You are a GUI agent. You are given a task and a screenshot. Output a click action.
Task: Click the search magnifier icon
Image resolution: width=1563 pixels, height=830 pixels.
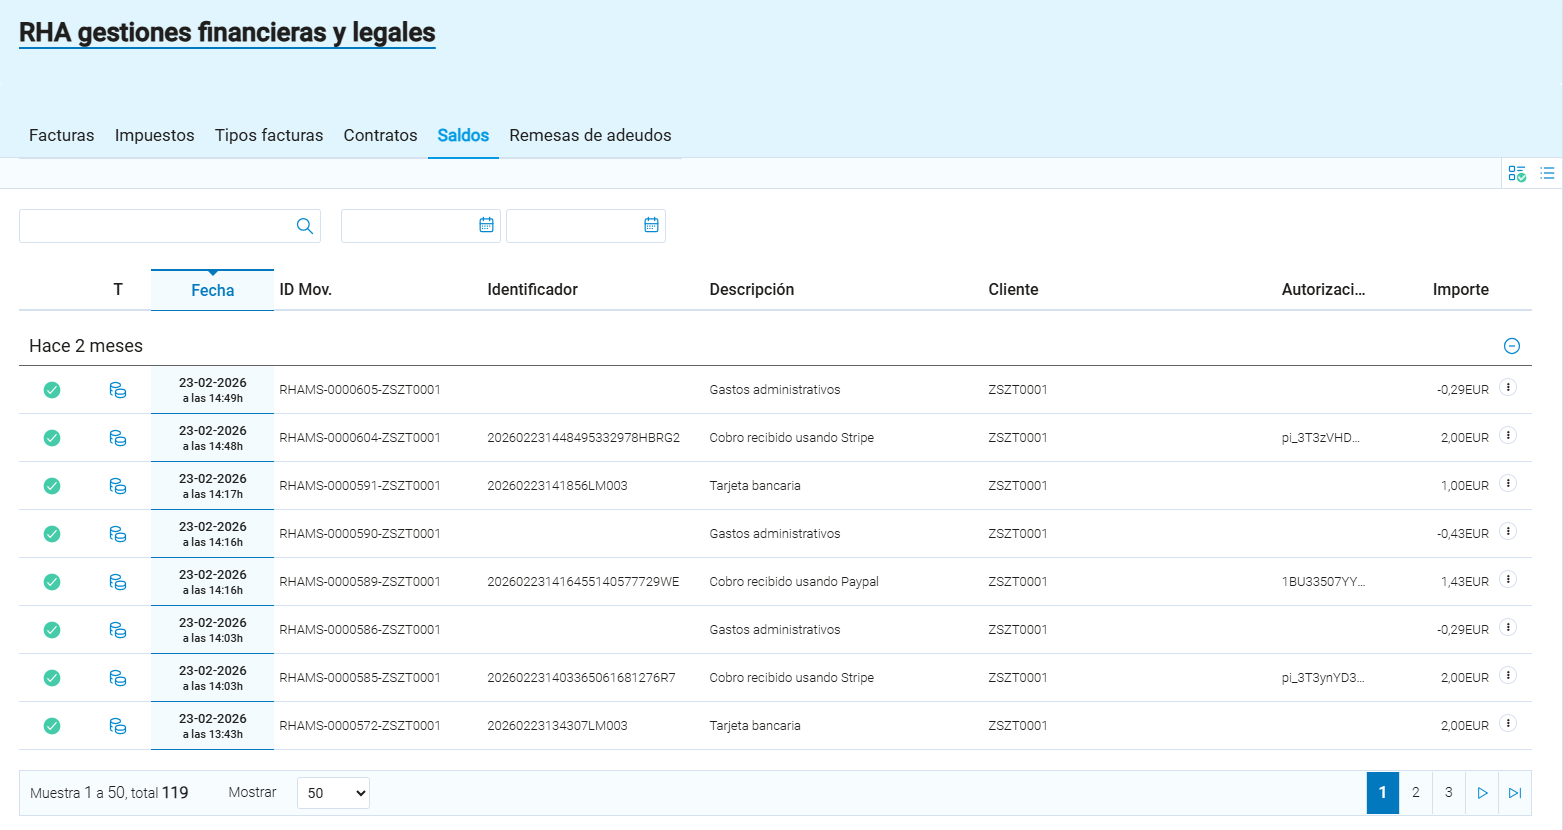pyautogui.click(x=305, y=226)
